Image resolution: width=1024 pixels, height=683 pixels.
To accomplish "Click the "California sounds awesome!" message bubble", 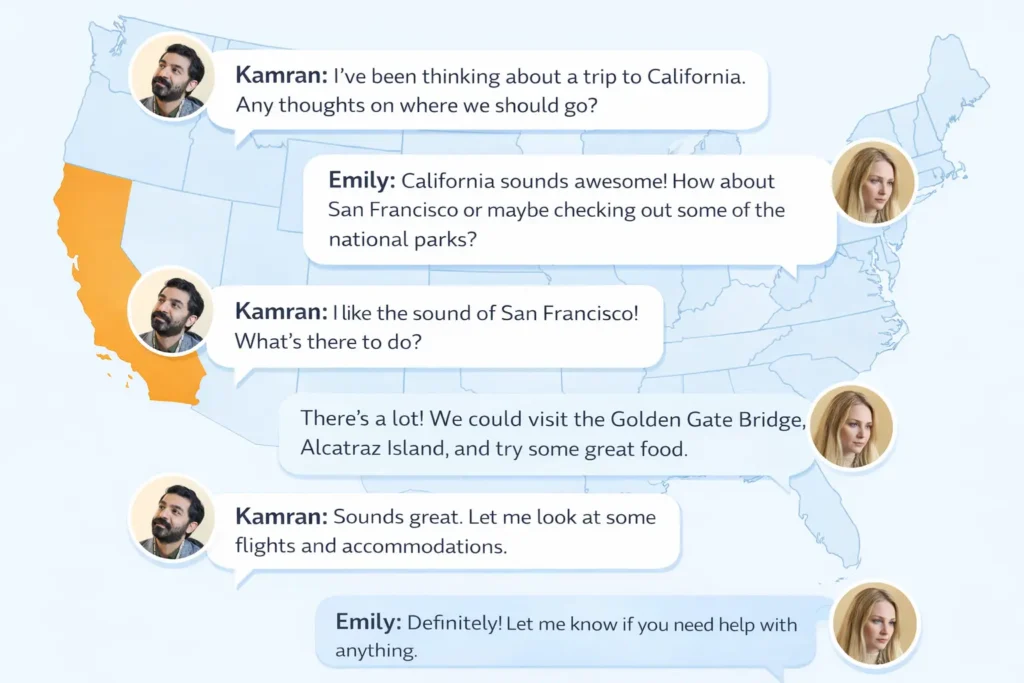I will coord(568,210).
